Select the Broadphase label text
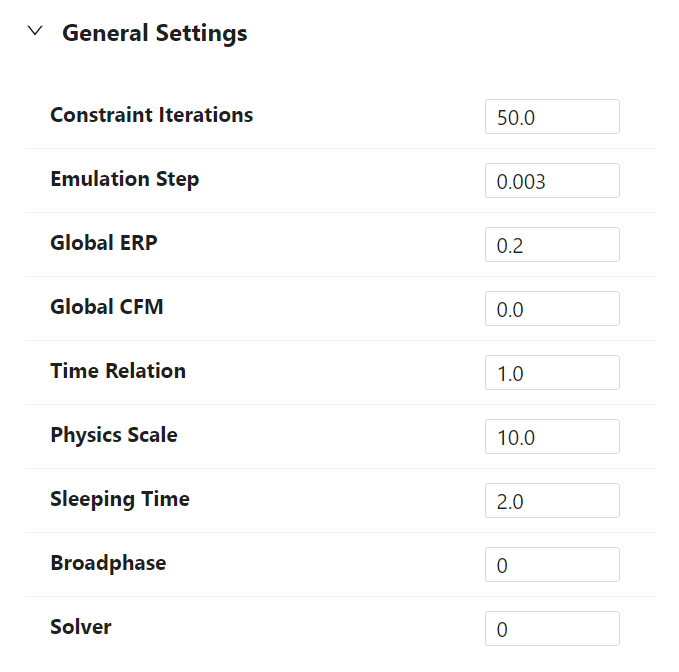679x672 pixels. coord(108,563)
